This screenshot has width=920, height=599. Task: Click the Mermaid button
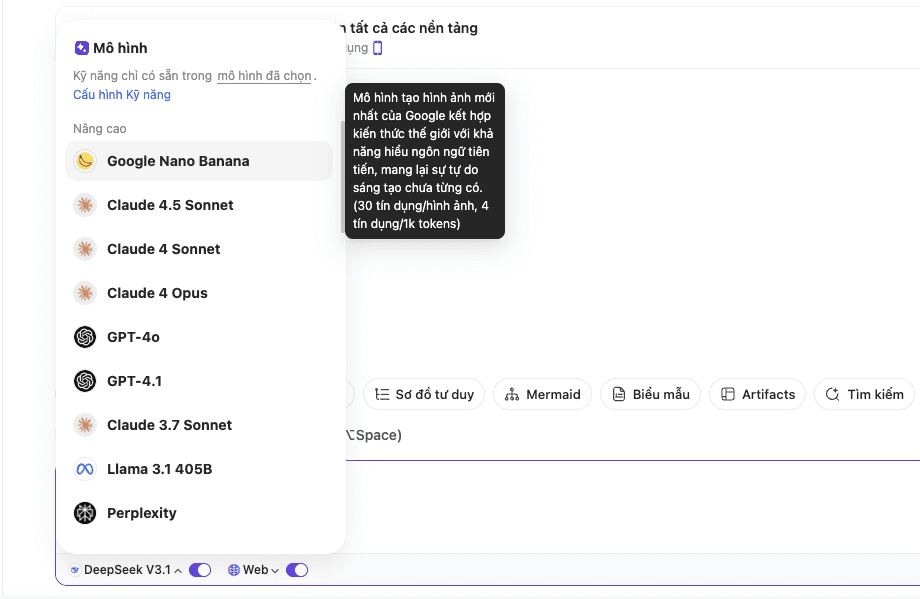[x=543, y=394]
